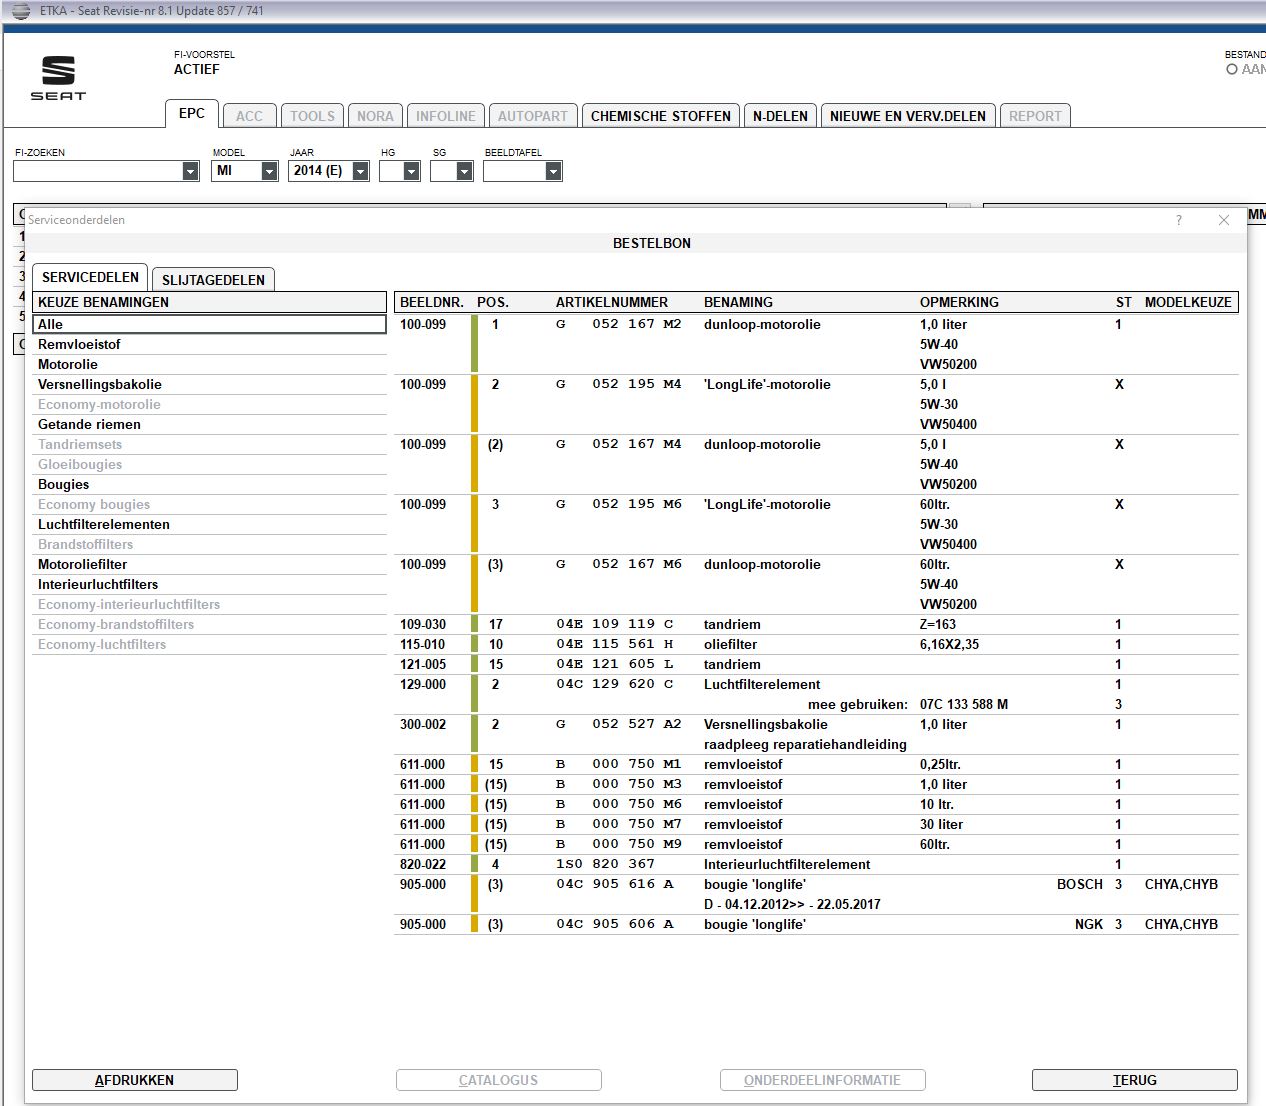Click the green color bar of oliefilter row

pyautogui.click(x=475, y=645)
